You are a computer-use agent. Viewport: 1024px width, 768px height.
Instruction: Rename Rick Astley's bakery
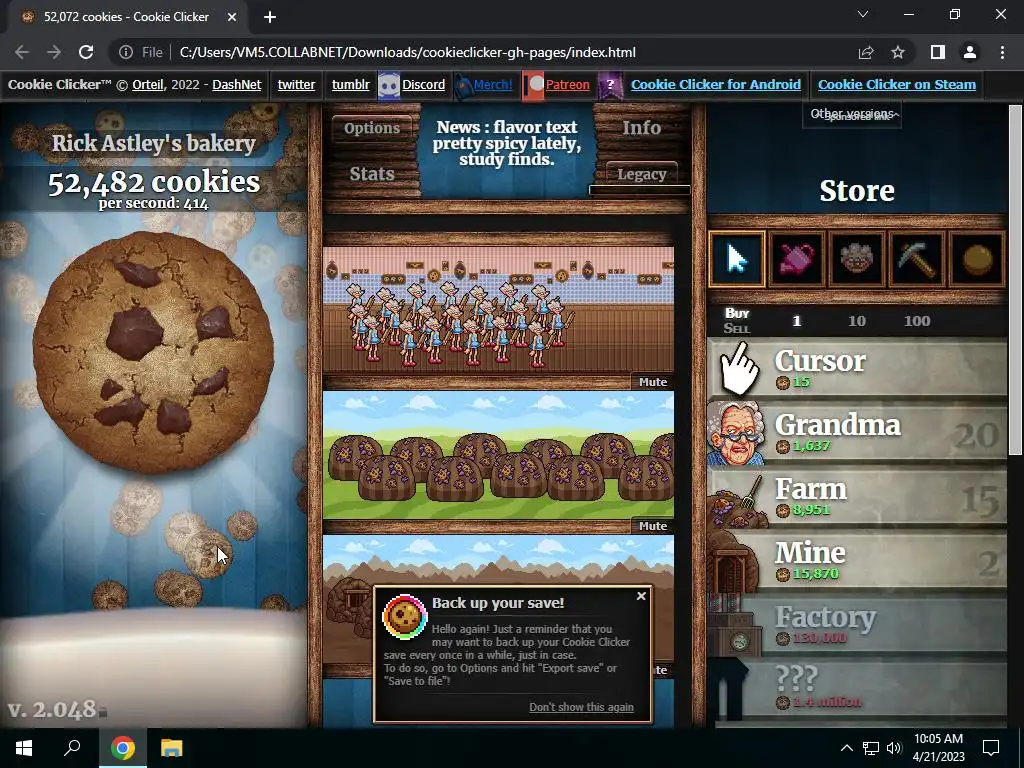click(x=153, y=143)
